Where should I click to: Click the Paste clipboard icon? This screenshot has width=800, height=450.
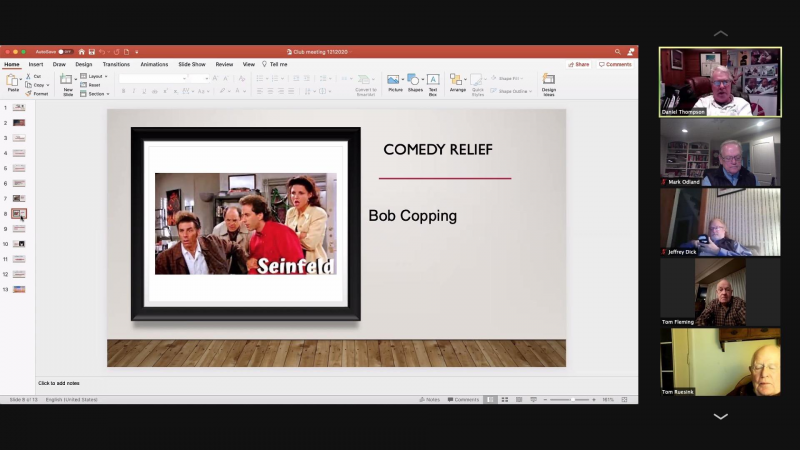12,81
